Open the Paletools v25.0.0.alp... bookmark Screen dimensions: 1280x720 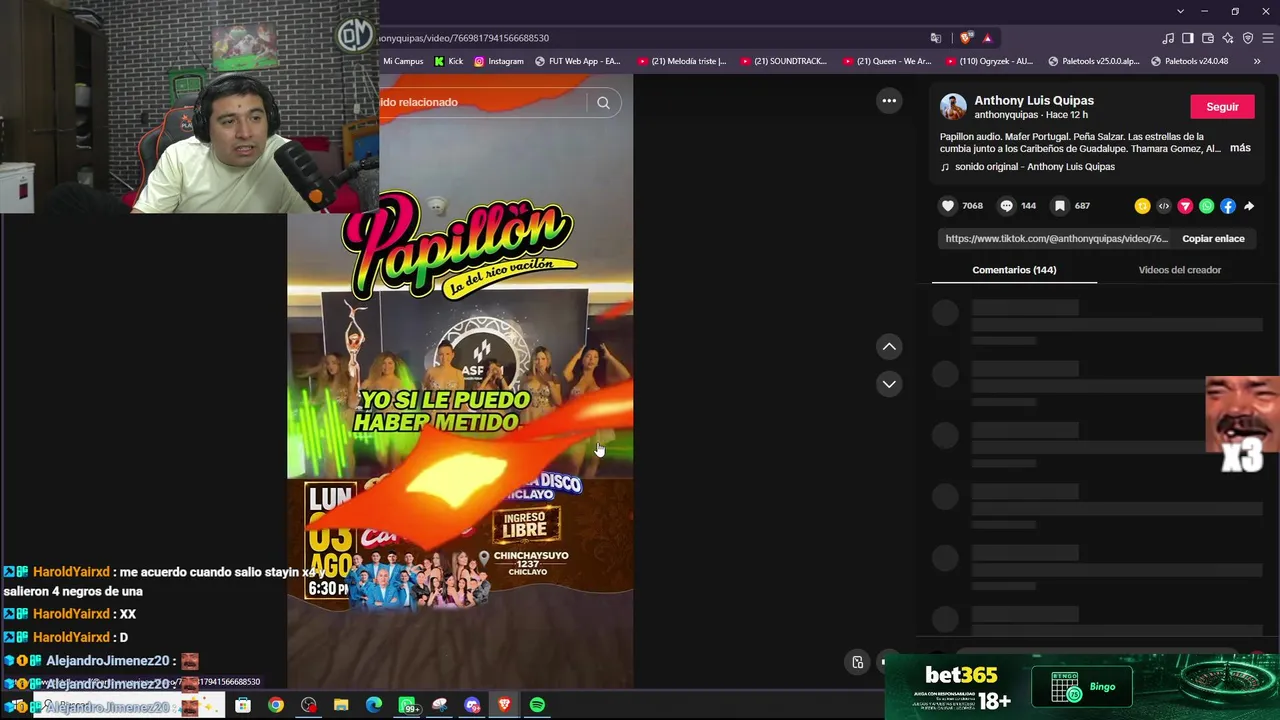(x=1093, y=61)
